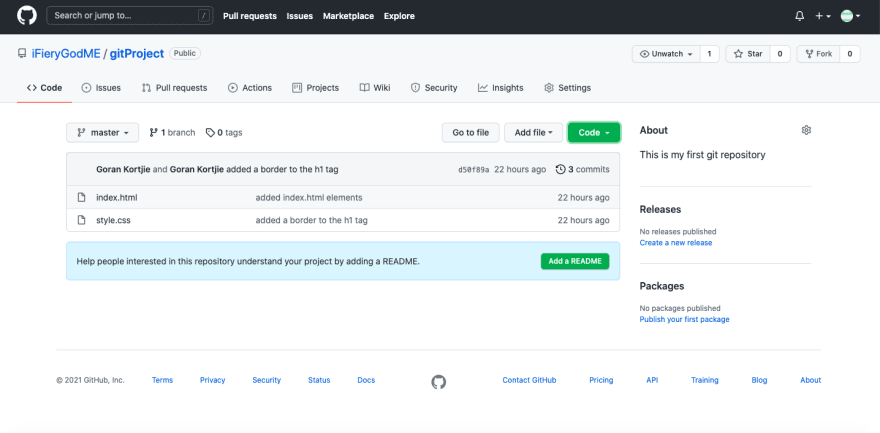This screenshot has height=433, width=880.
Task: Open the index.html file
Action: click(x=117, y=197)
